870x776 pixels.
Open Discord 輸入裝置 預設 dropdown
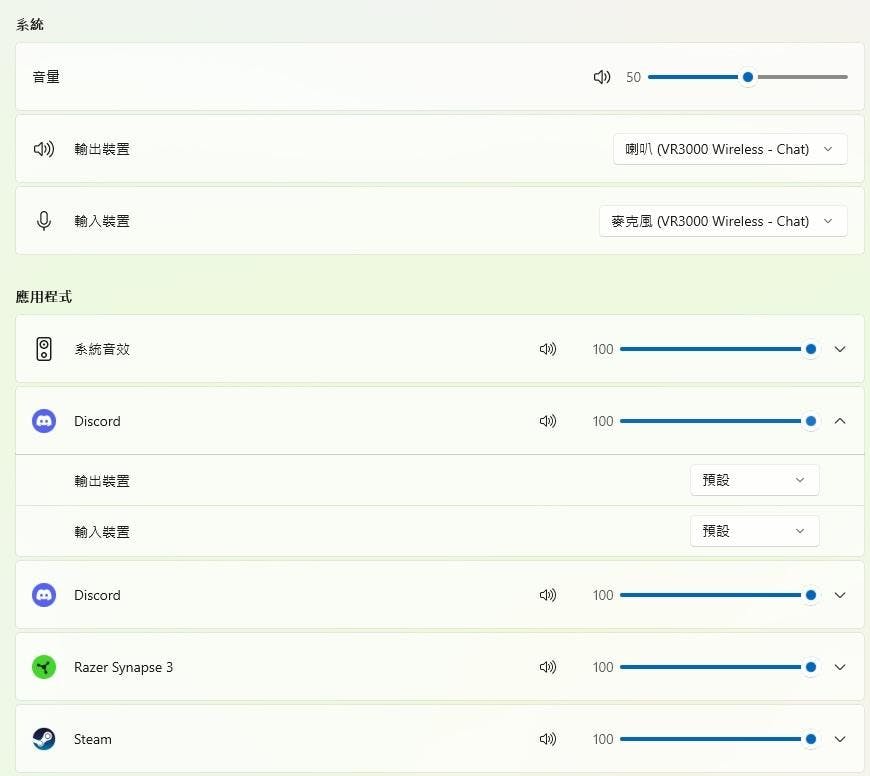(755, 531)
